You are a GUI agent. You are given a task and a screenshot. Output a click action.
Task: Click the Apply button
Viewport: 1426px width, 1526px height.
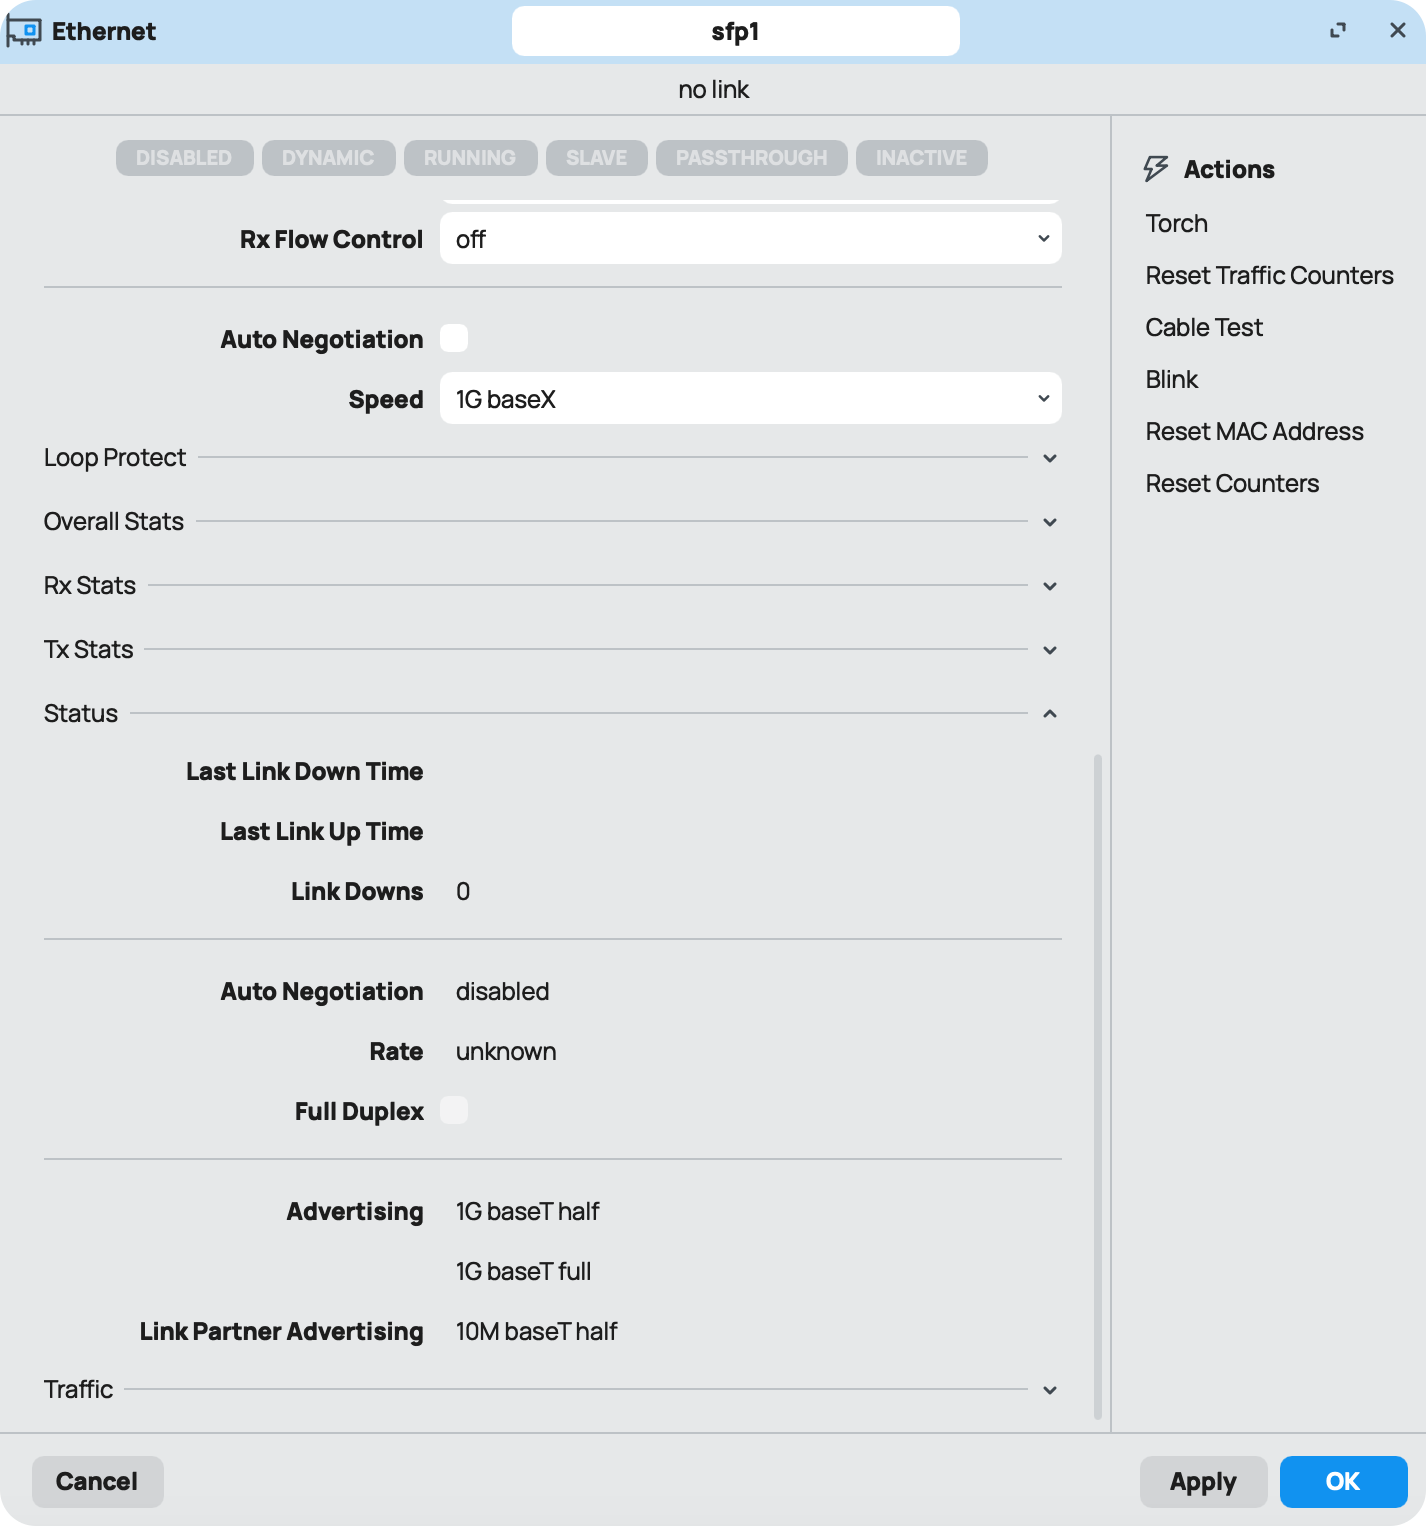point(1203,1481)
